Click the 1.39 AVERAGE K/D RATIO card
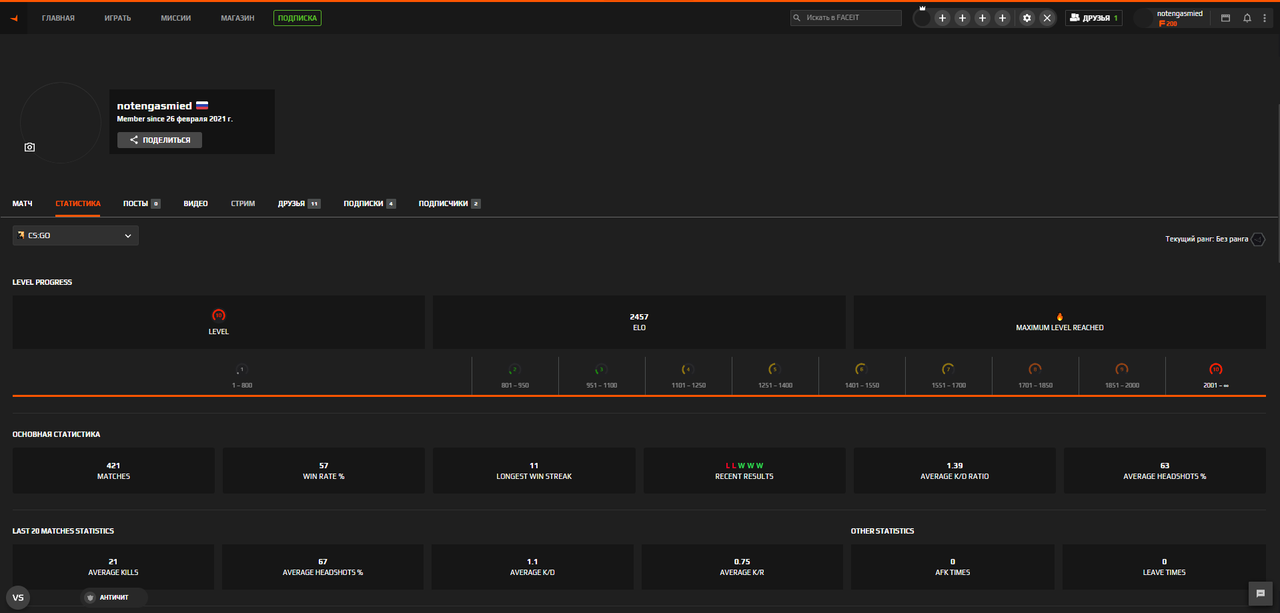 954,470
